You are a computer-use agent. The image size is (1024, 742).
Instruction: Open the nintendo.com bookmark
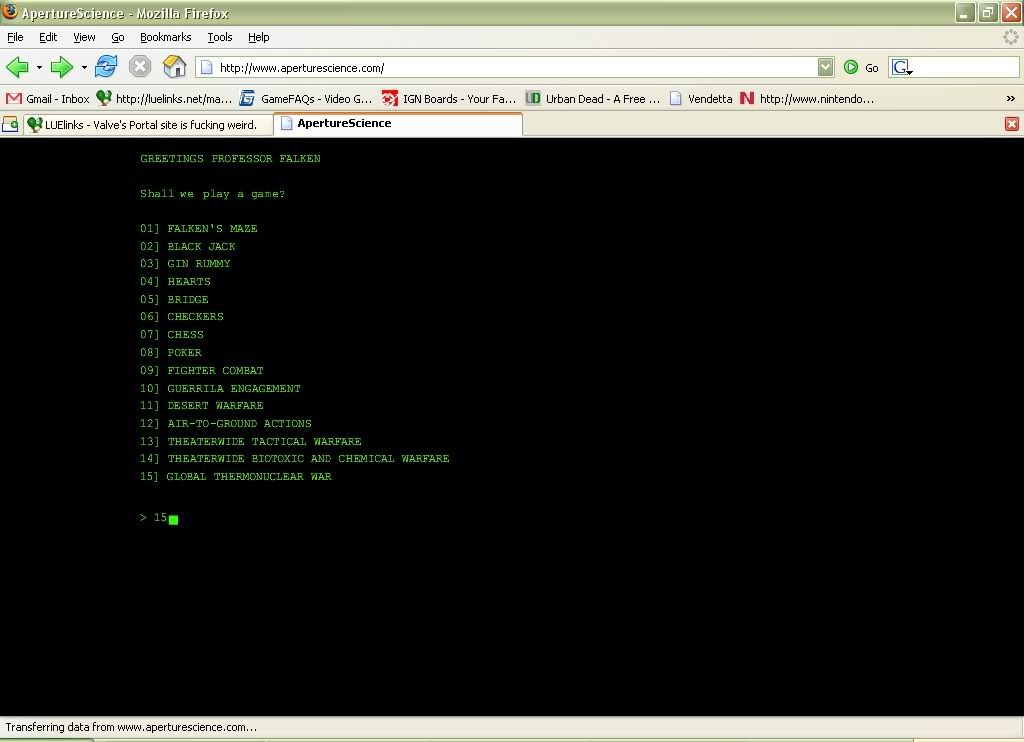(807, 99)
